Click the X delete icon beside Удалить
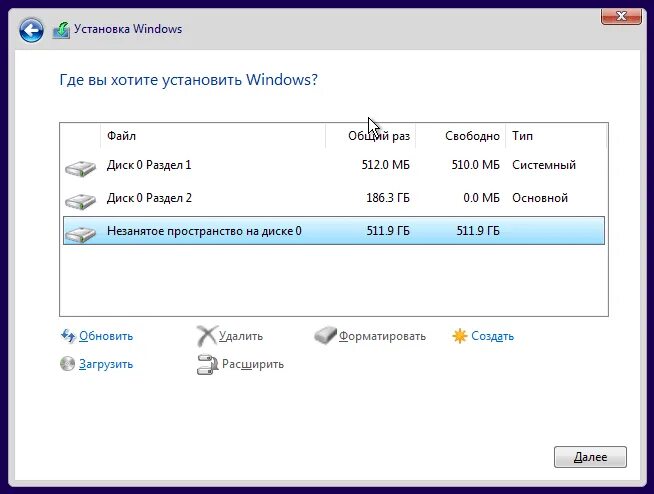Viewport: 654px width, 494px height. coord(206,336)
